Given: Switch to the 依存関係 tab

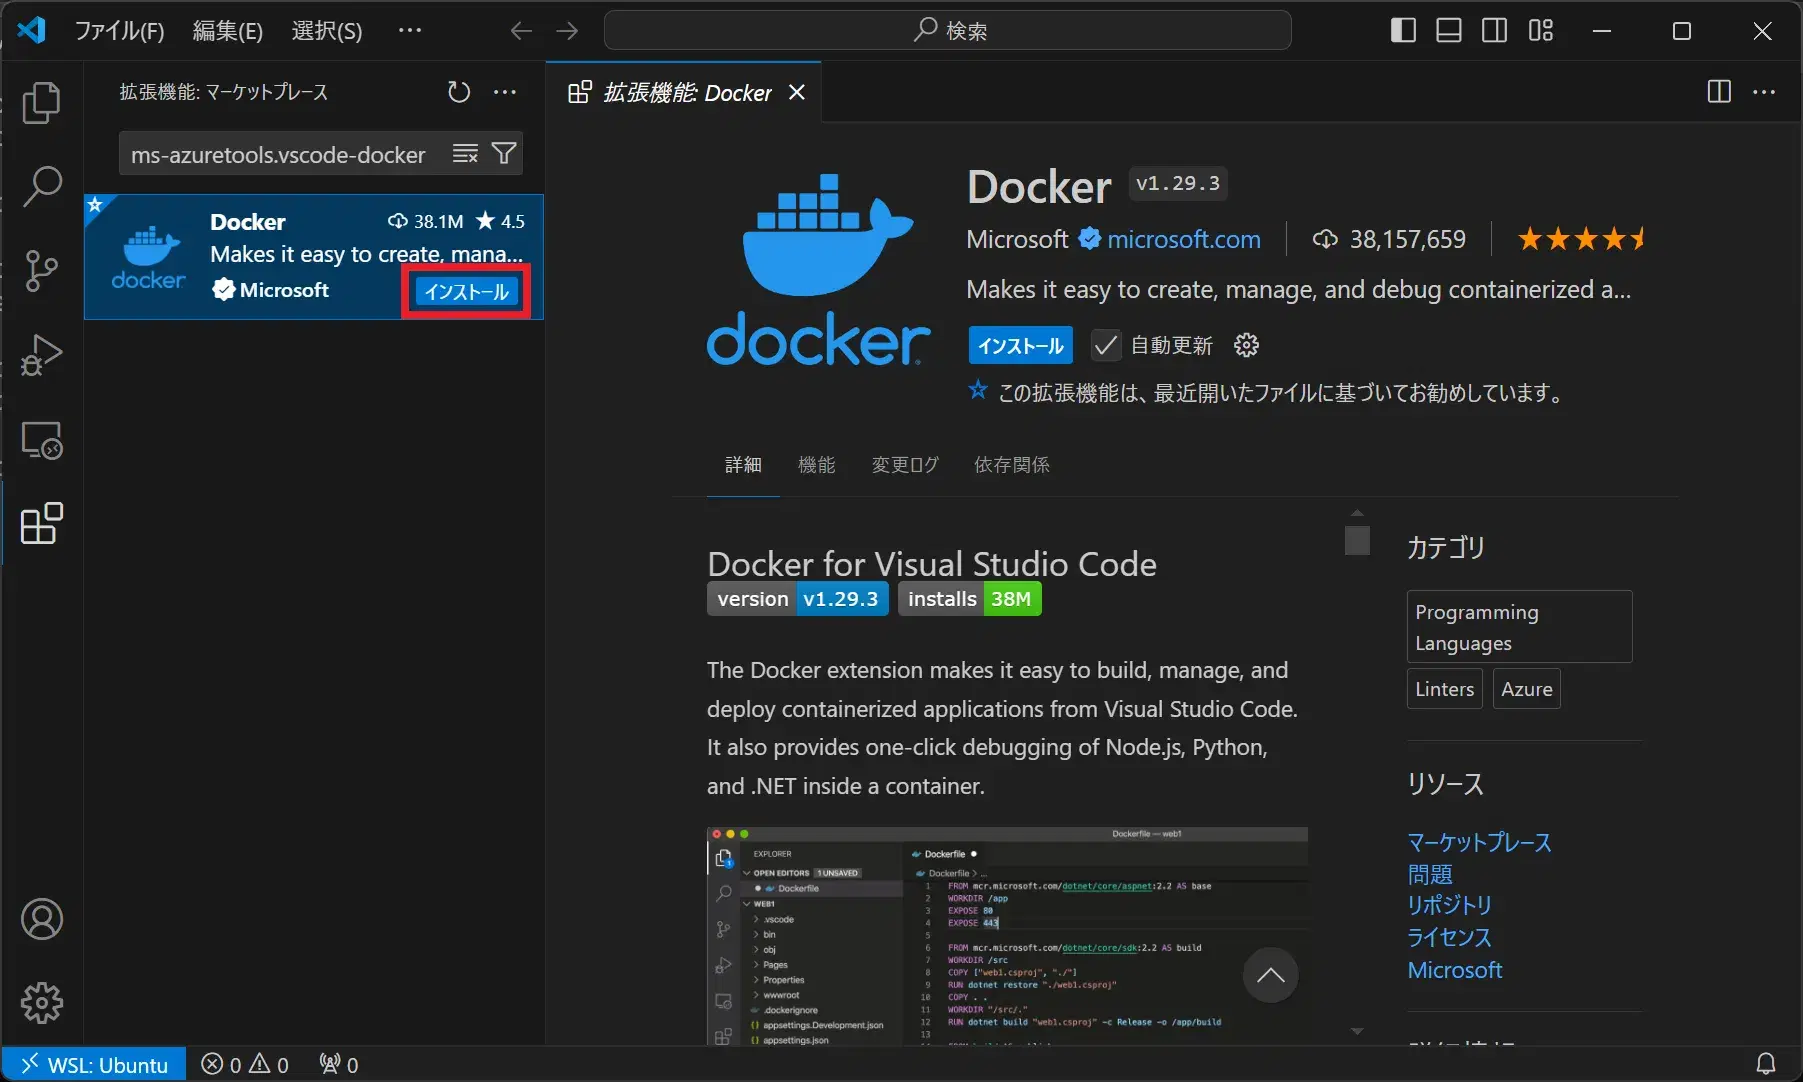Looking at the screenshot, I should tap(1012, 465).
